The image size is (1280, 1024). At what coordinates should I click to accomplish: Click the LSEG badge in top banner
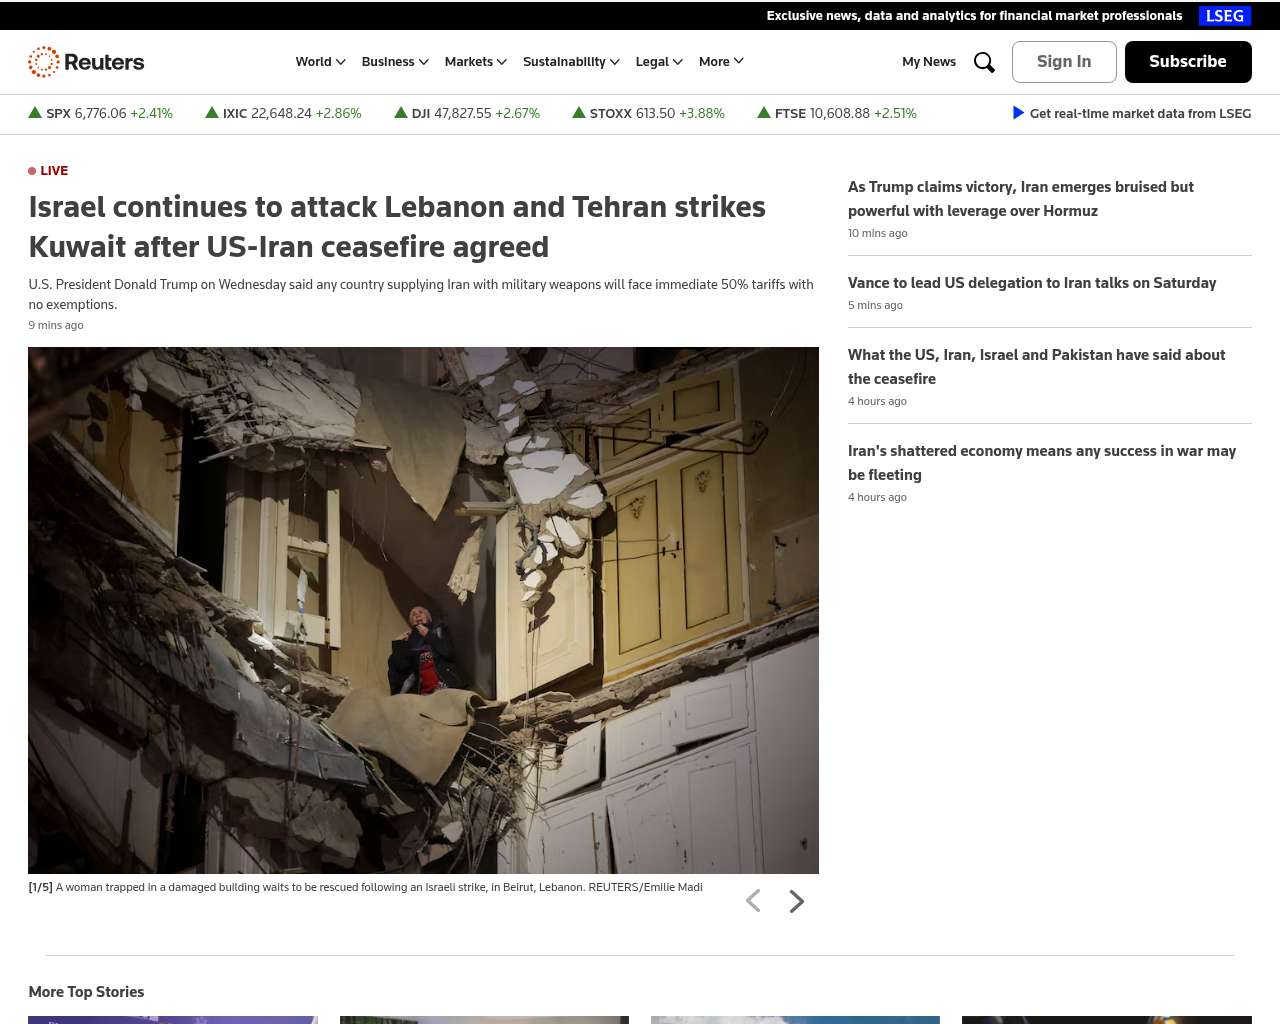tap(1224, 16)
